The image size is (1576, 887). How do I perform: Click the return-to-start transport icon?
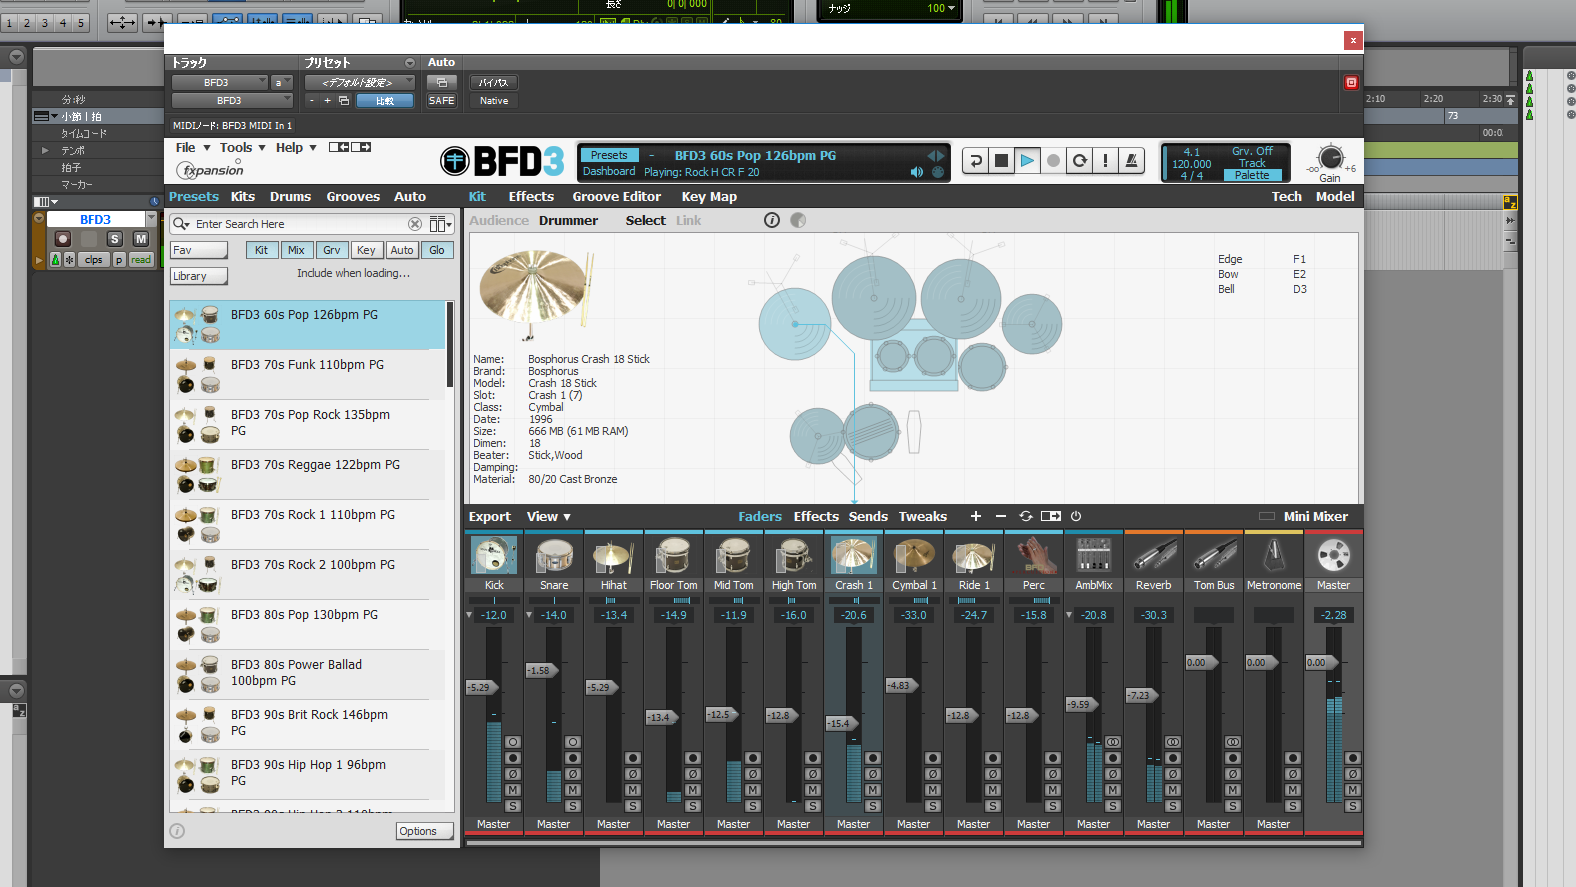pos(975,160)
